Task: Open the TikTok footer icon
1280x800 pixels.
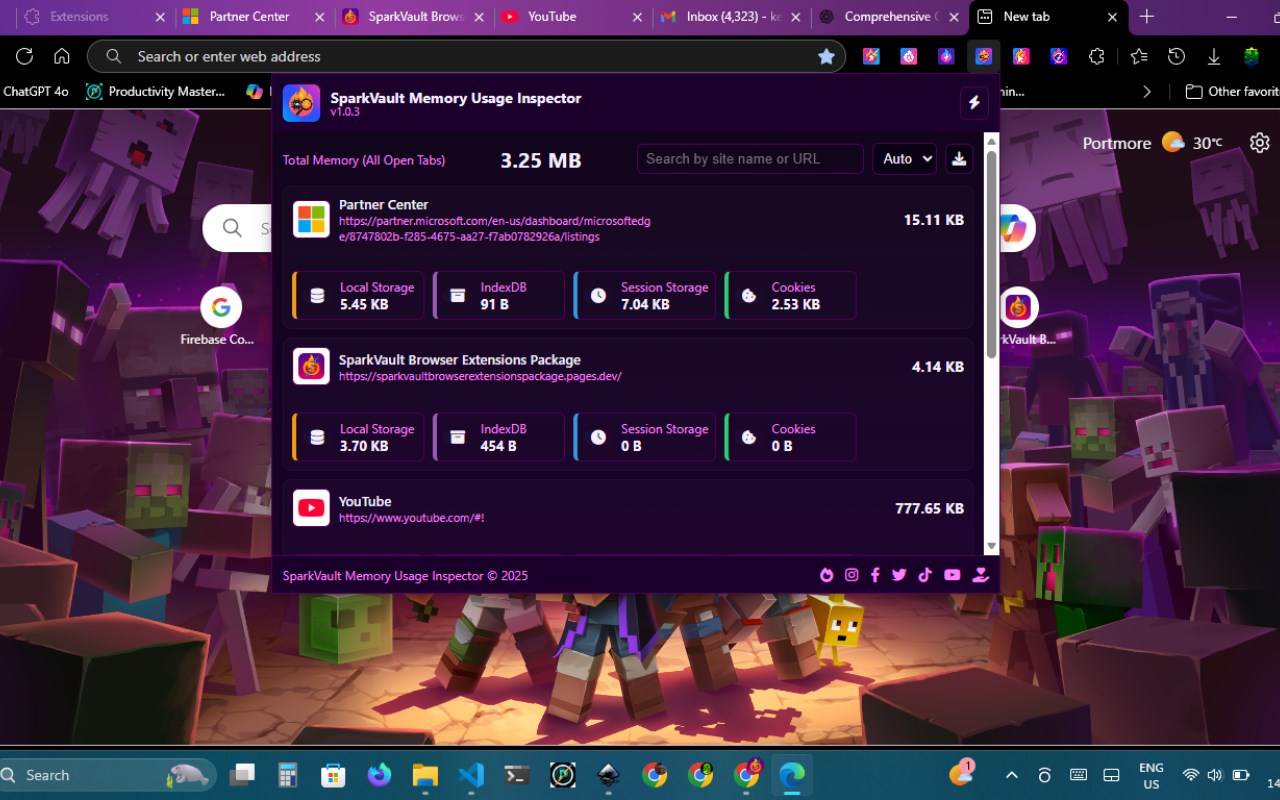Action: pos(925,575)
